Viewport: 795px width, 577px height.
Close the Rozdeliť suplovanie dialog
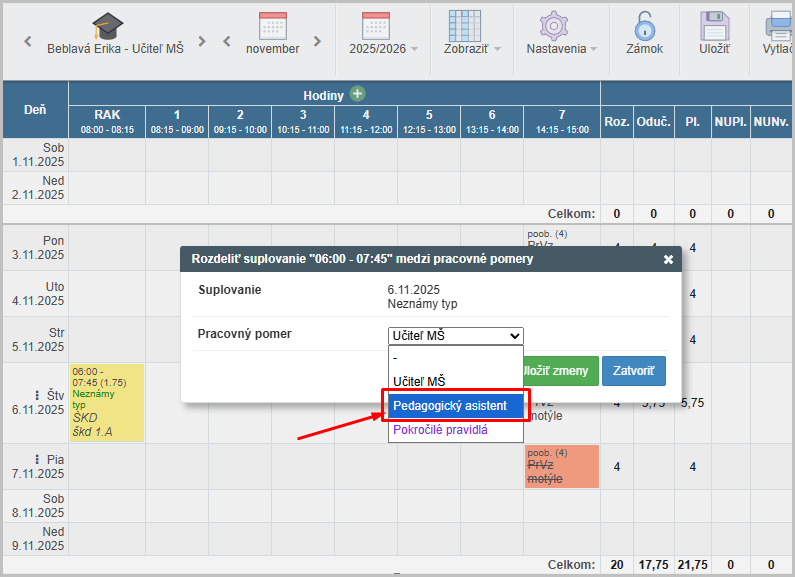[x=668, y=259]
